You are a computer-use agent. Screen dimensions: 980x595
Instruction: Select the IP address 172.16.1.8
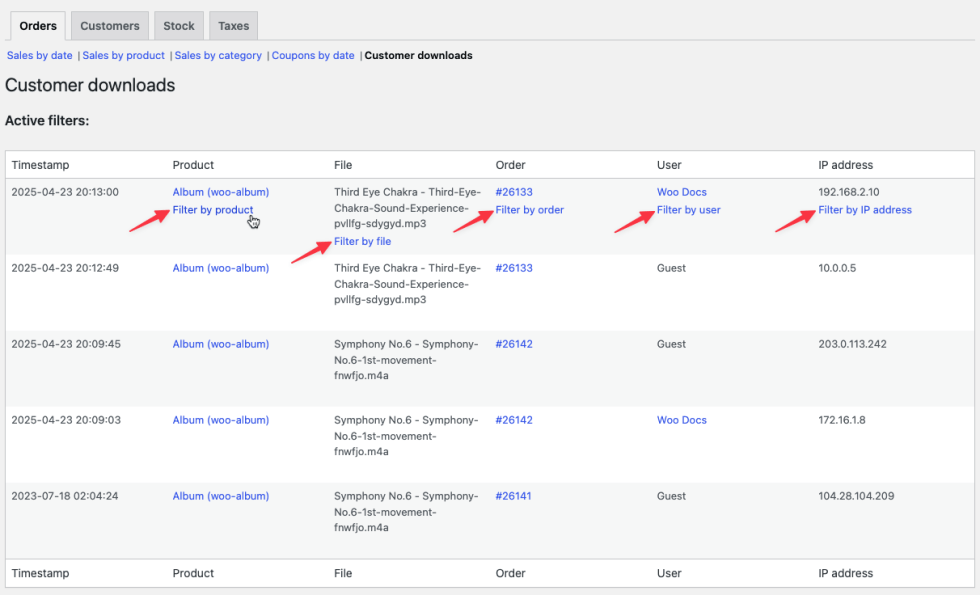pos(842,420)
